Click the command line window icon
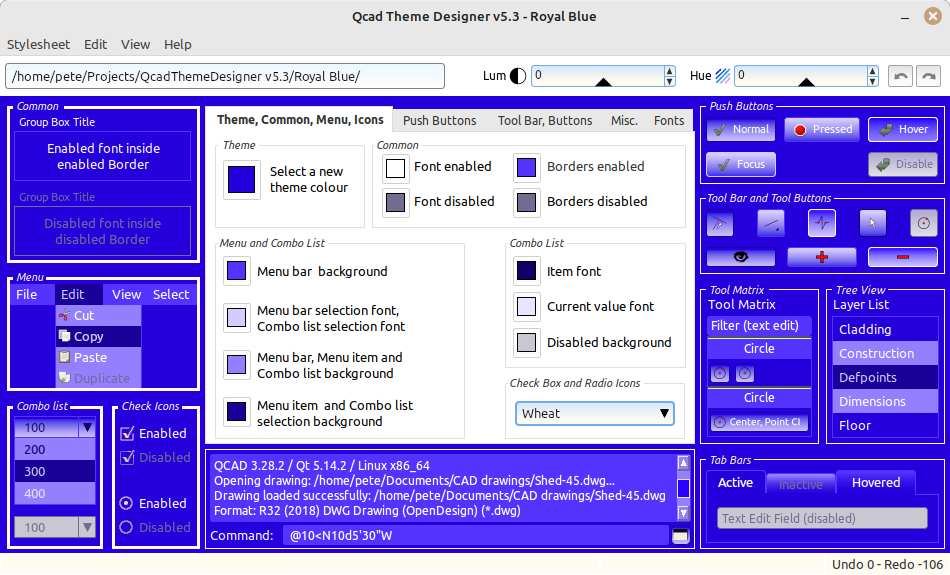 [x=681, y=536]
